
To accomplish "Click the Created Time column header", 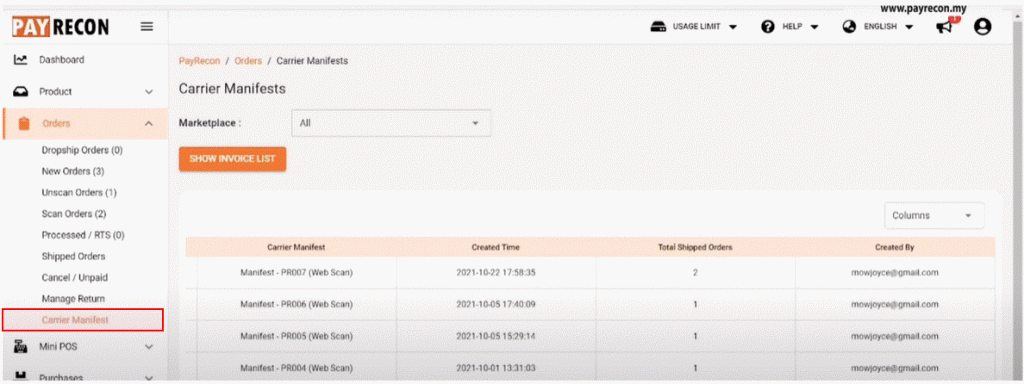I will coord(496,248).
